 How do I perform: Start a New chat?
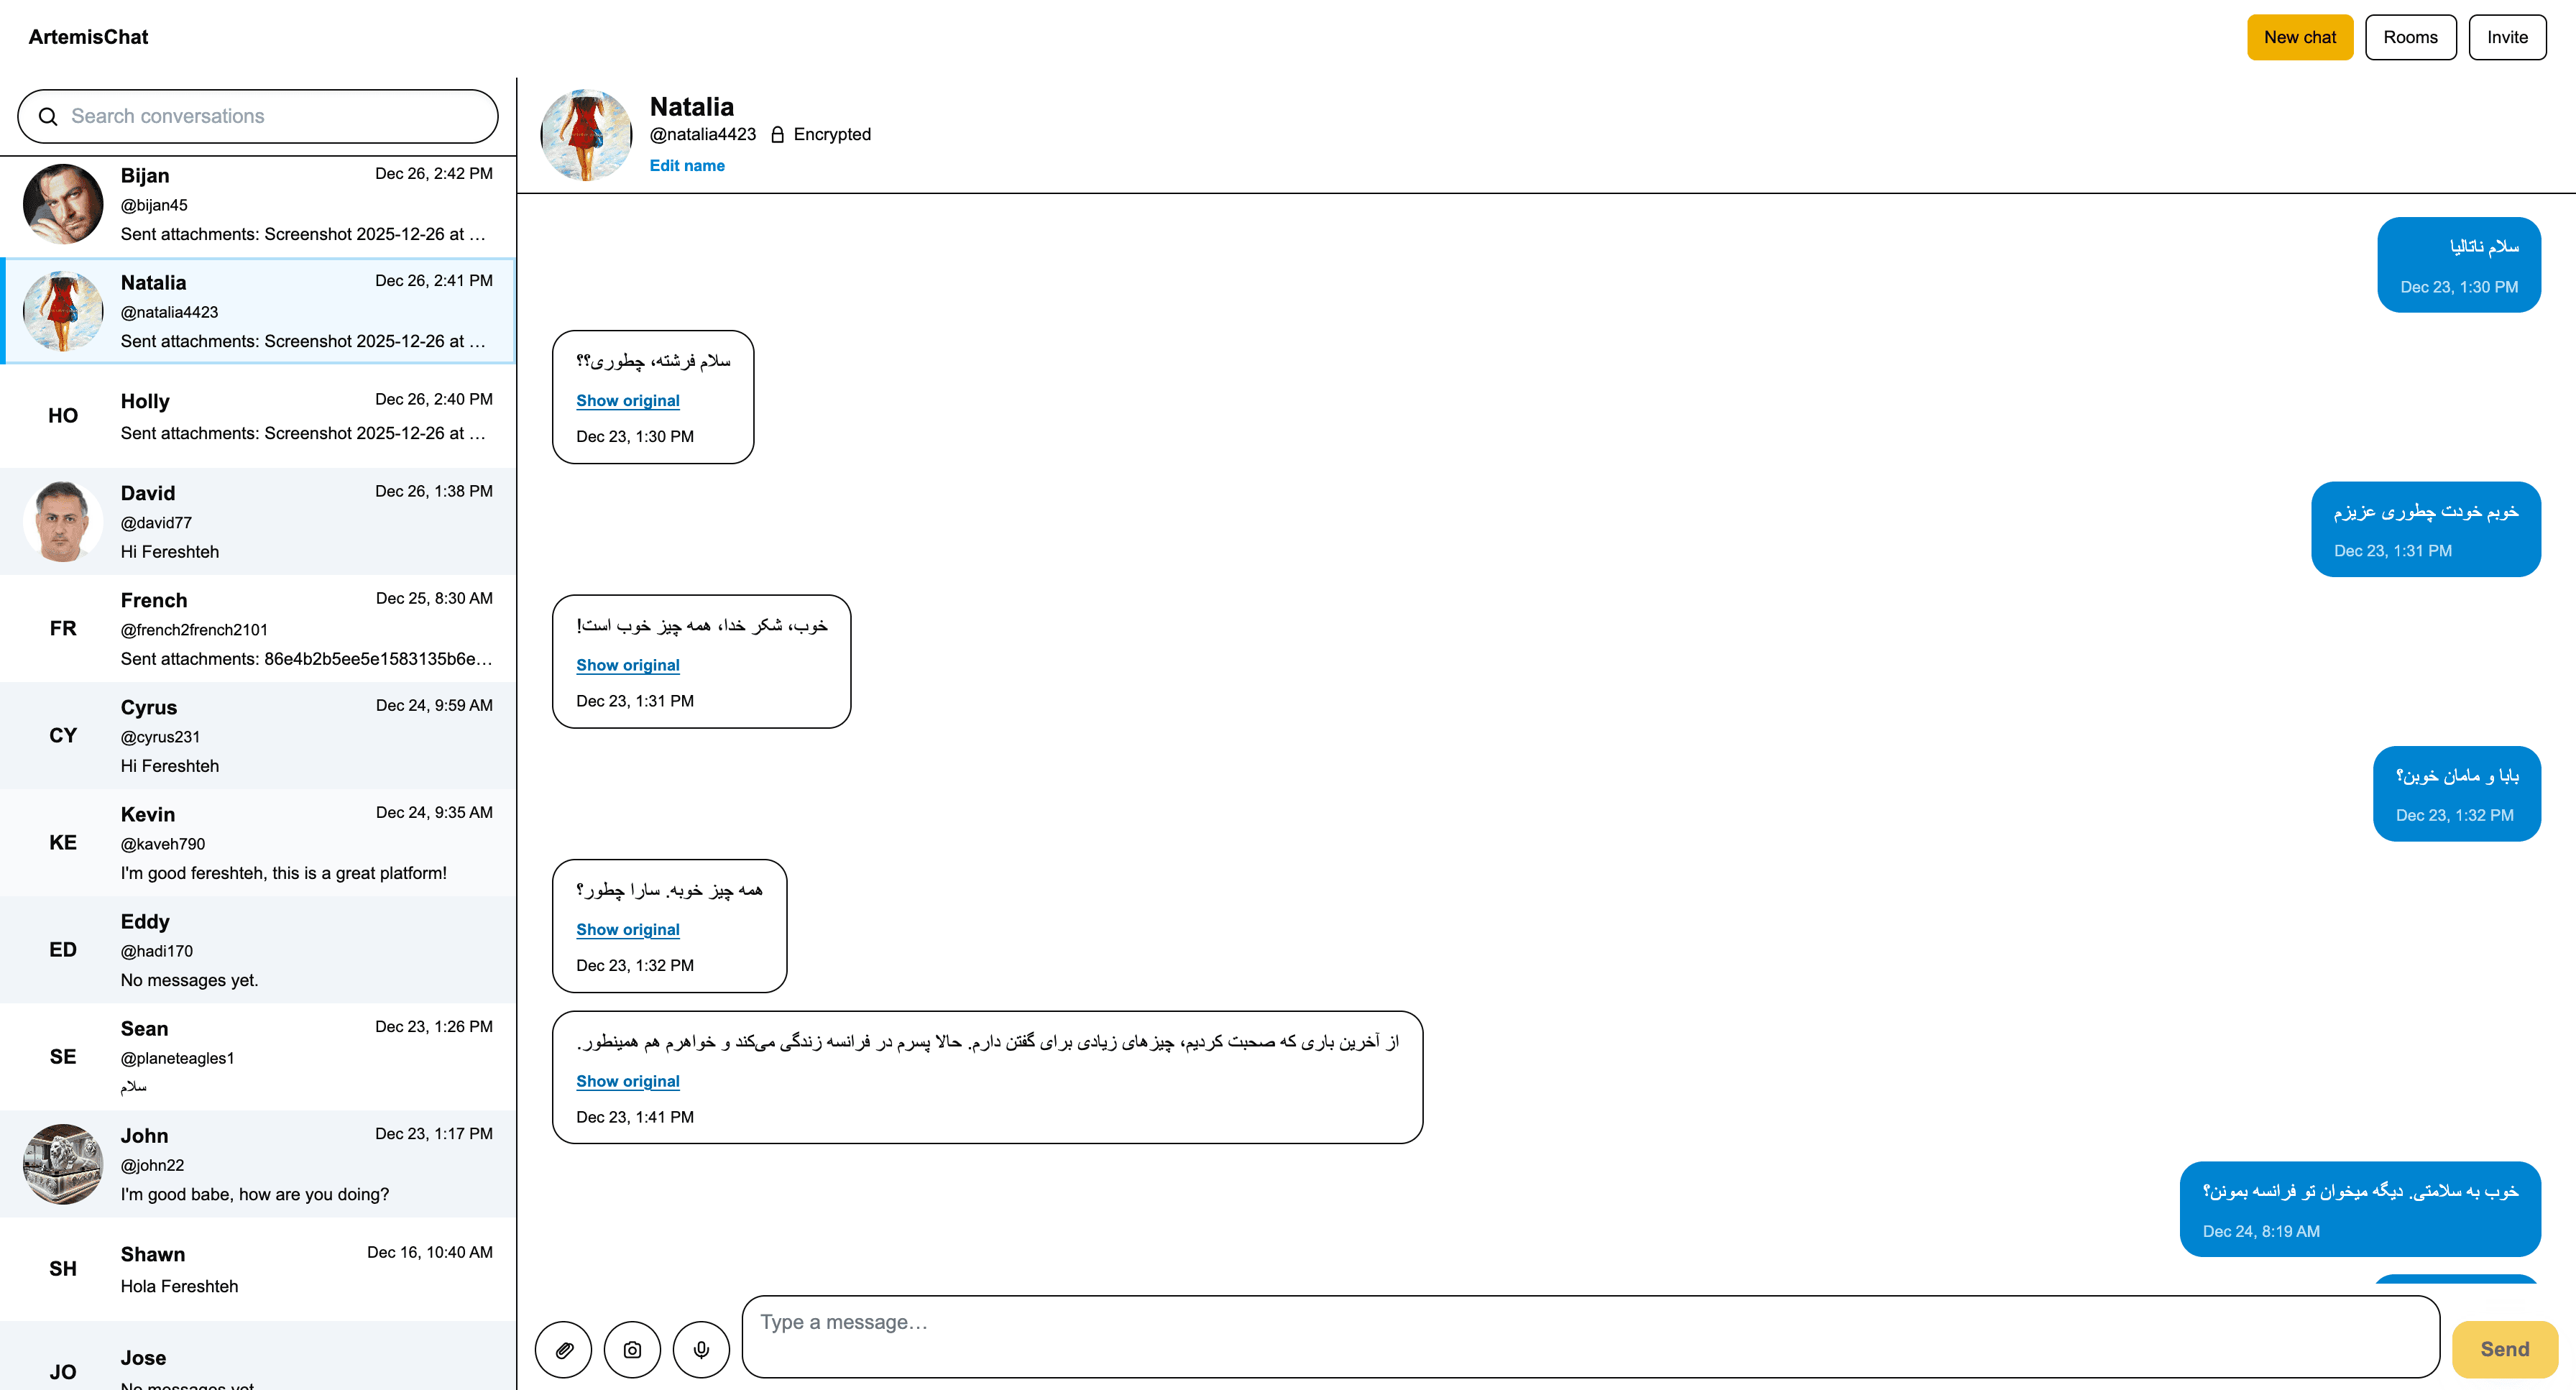[x=2300, y=37]
